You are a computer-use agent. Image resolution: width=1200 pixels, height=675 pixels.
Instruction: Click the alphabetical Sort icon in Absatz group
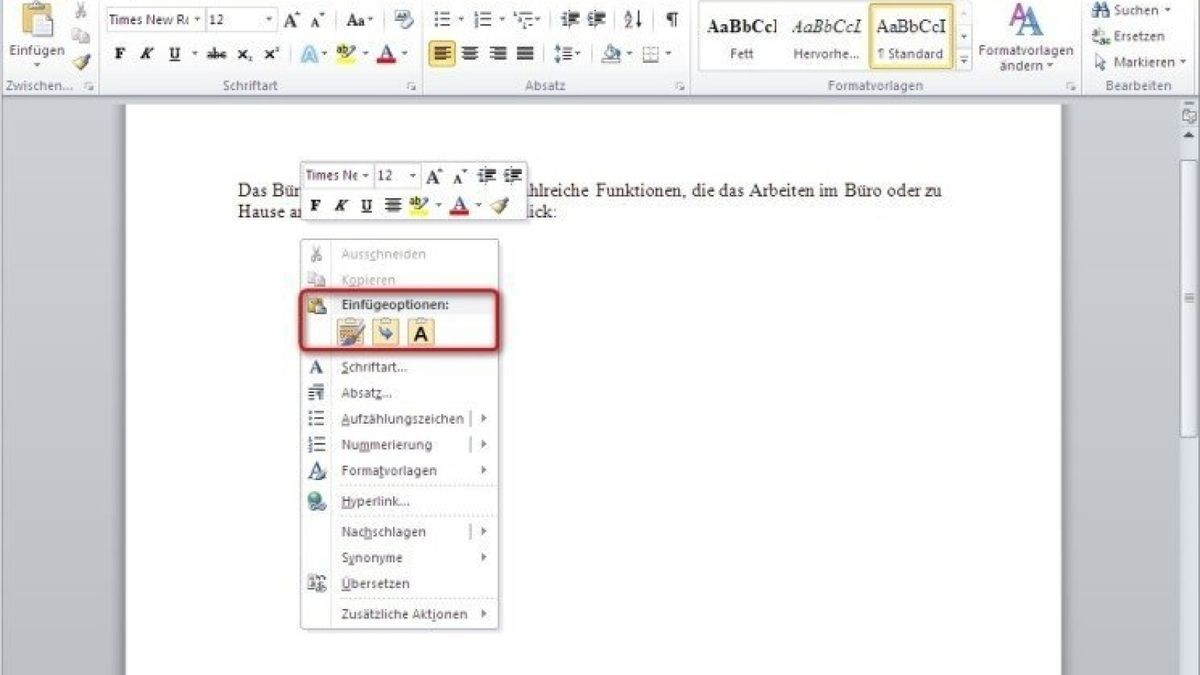[631, 20]
